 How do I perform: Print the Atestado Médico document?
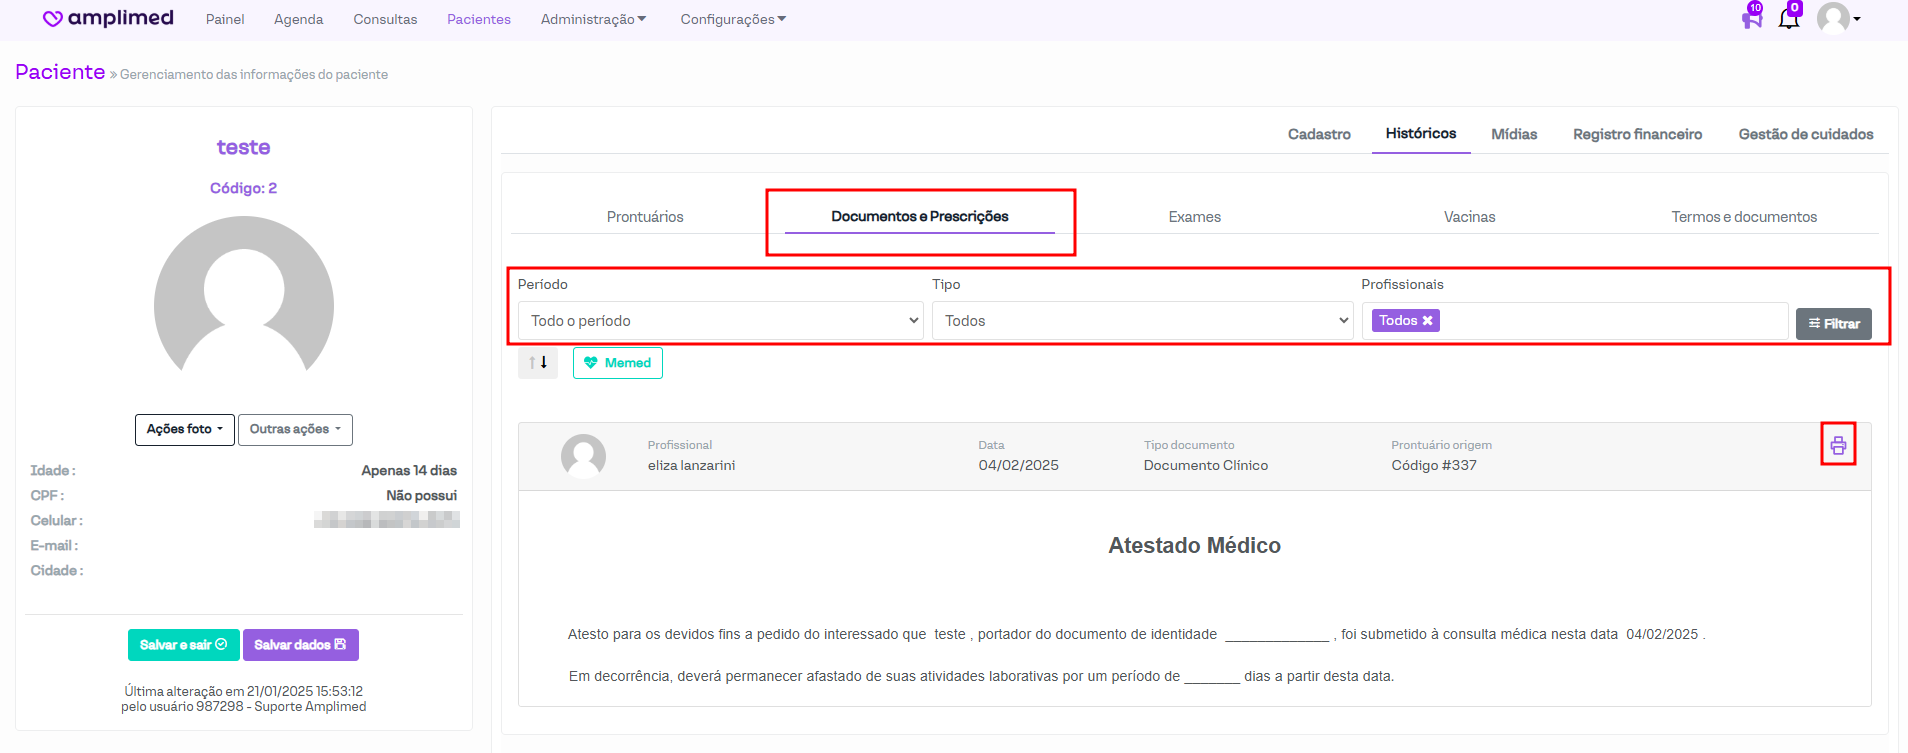[1838, 446]
